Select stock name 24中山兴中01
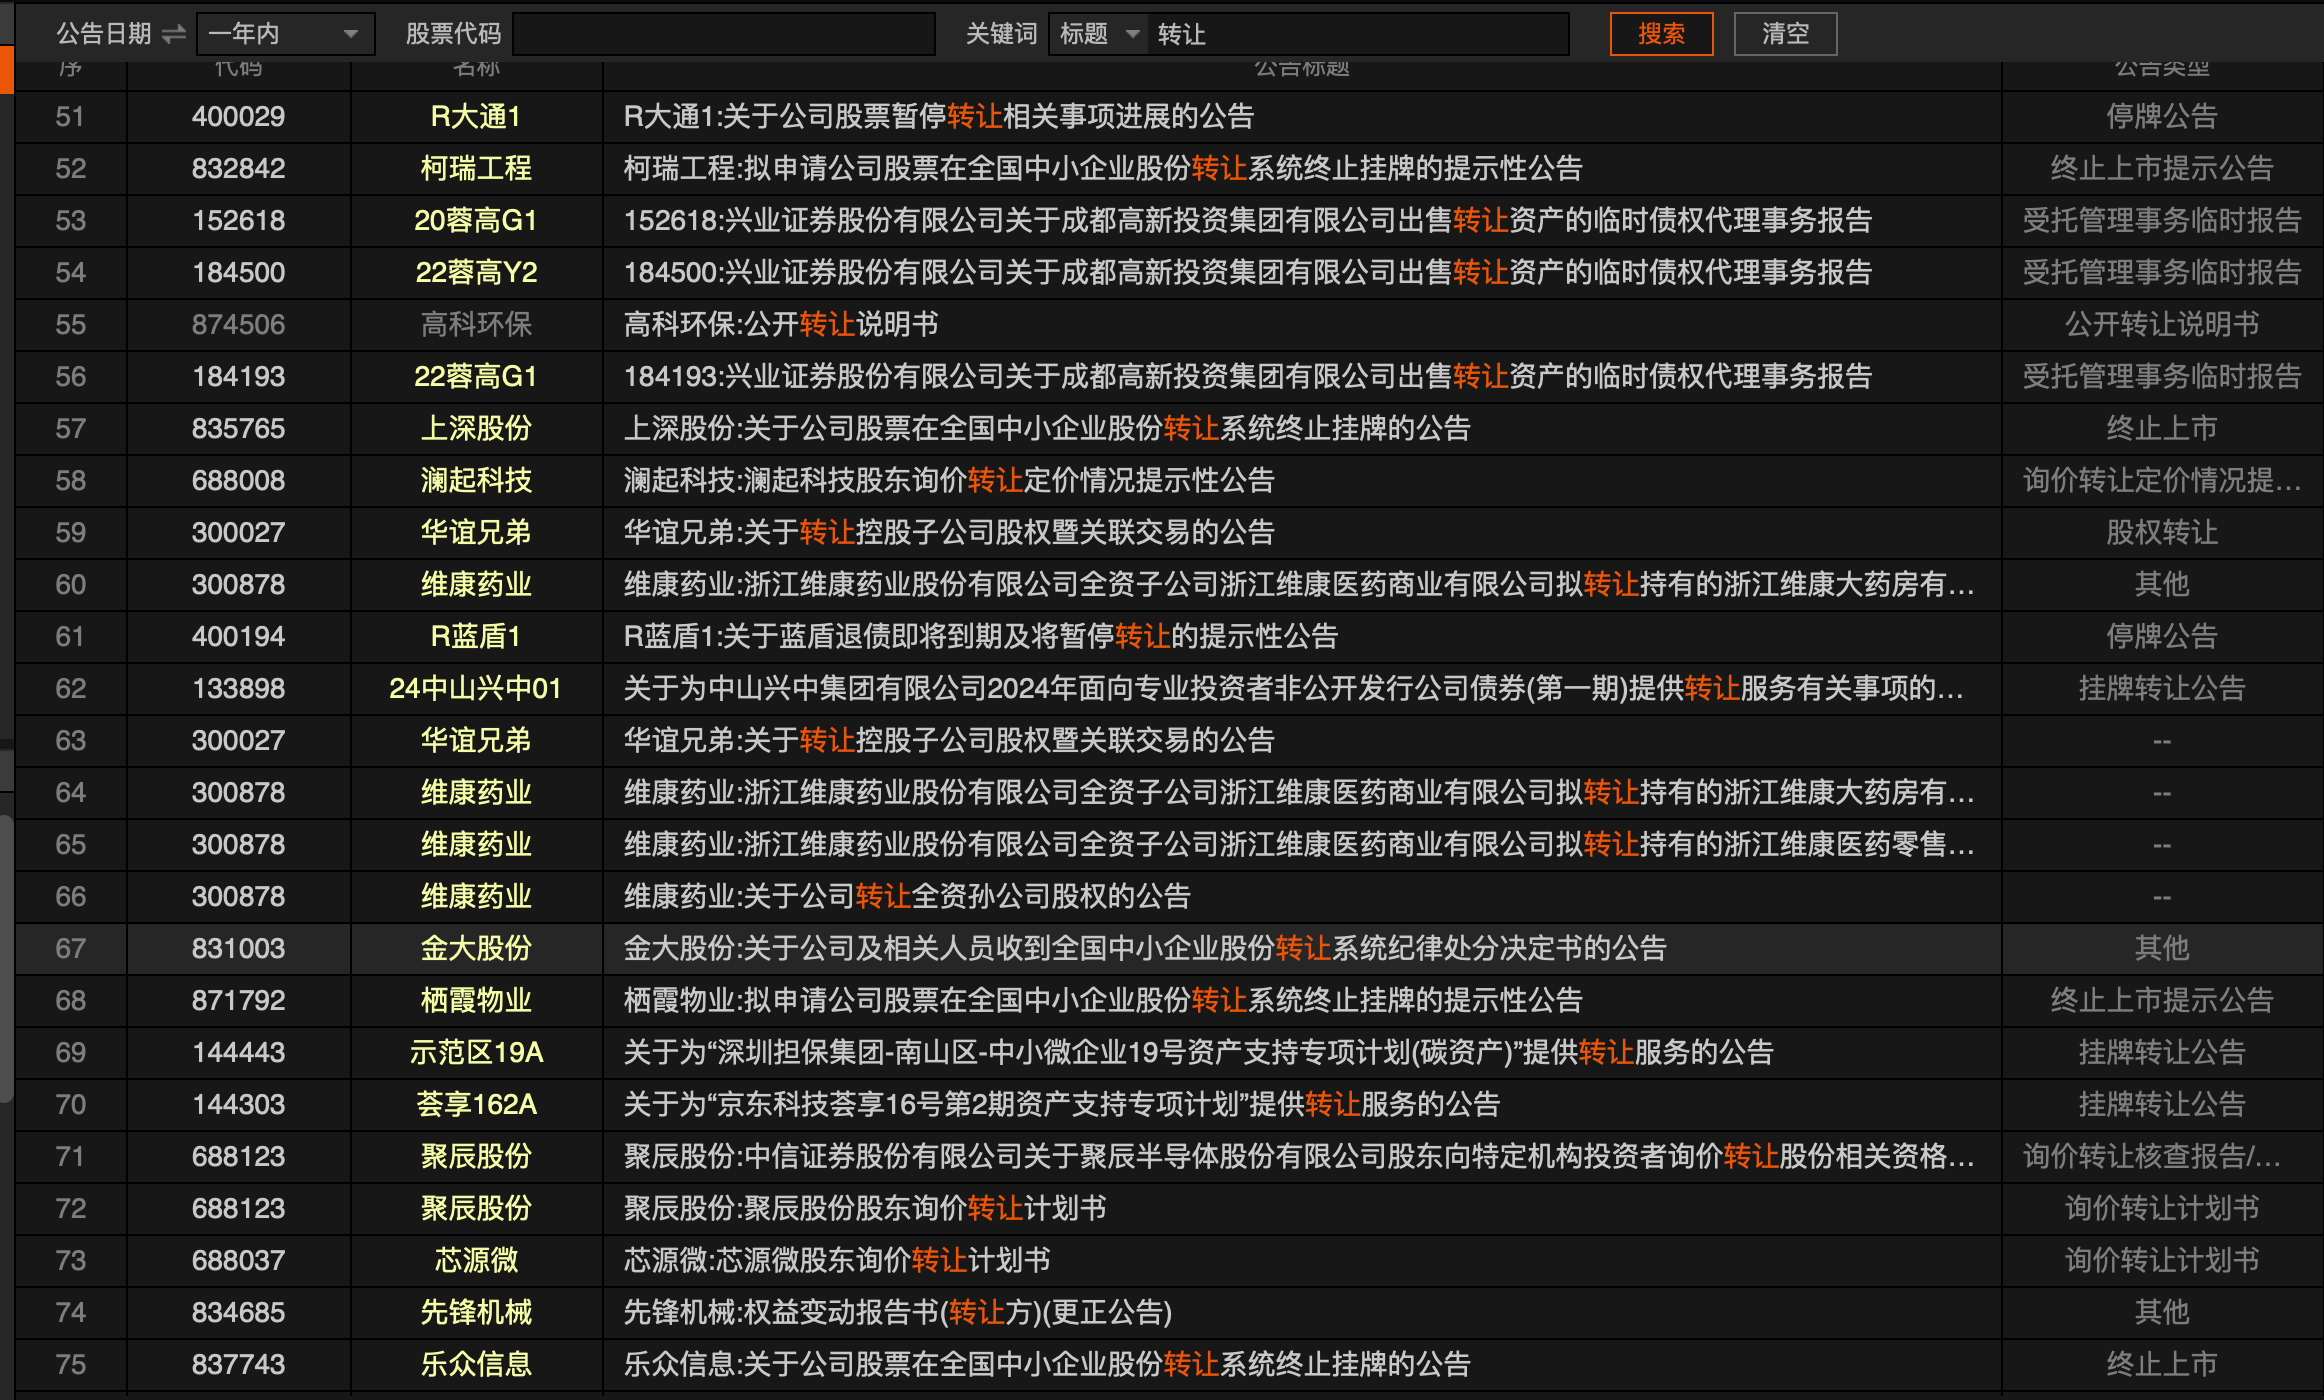This screenshot has height=1400, width=2324. 476,688
